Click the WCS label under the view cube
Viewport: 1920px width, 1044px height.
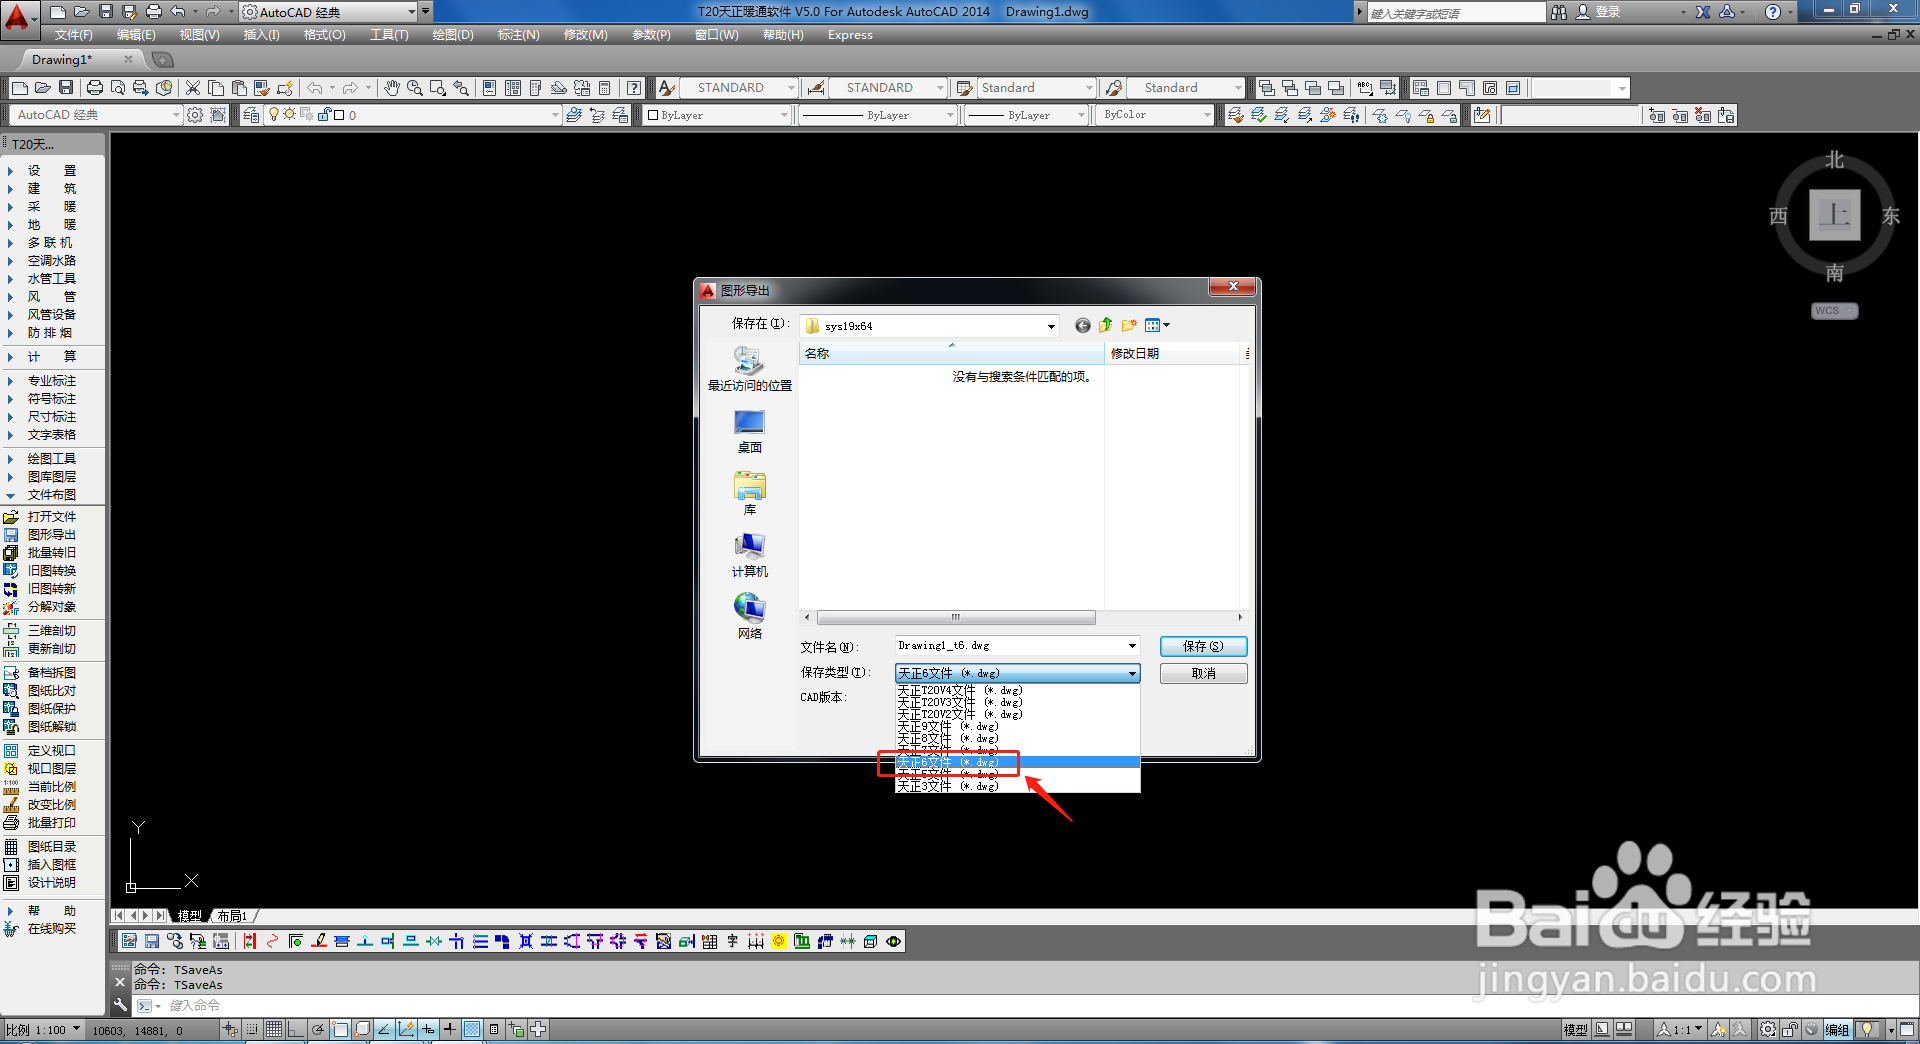click(1834, 311)
